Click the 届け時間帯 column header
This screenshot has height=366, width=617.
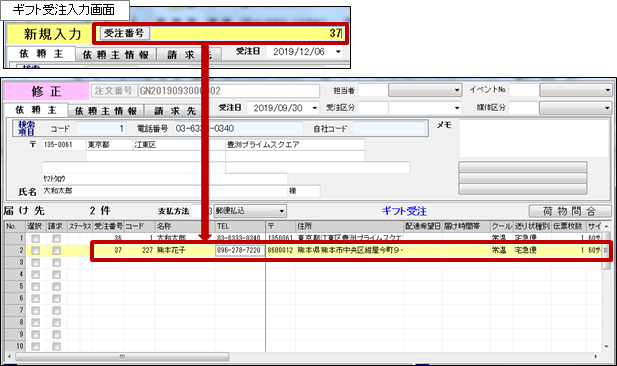466,227
